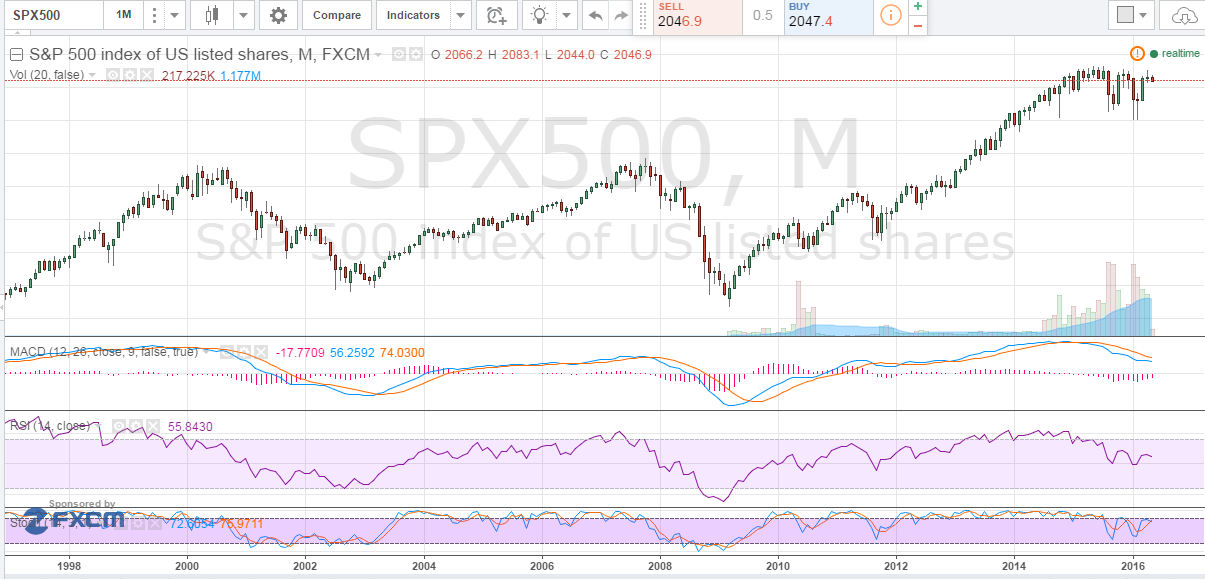Remove the RSI indicator with its X icon
The width and height of the screenshot is (1205, 580).
click(x=152, y=426)
